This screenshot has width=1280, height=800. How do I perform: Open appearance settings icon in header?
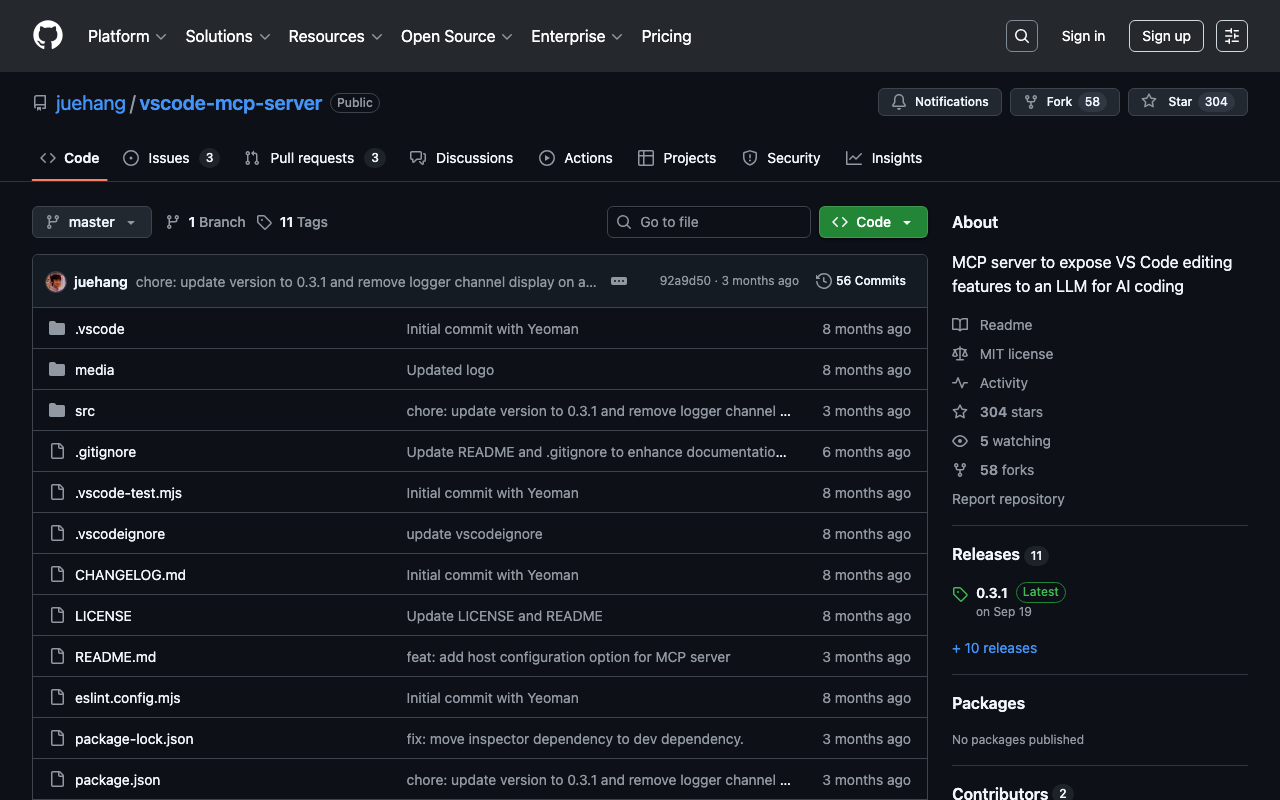pyautogui.click(x=1231, y=36)
